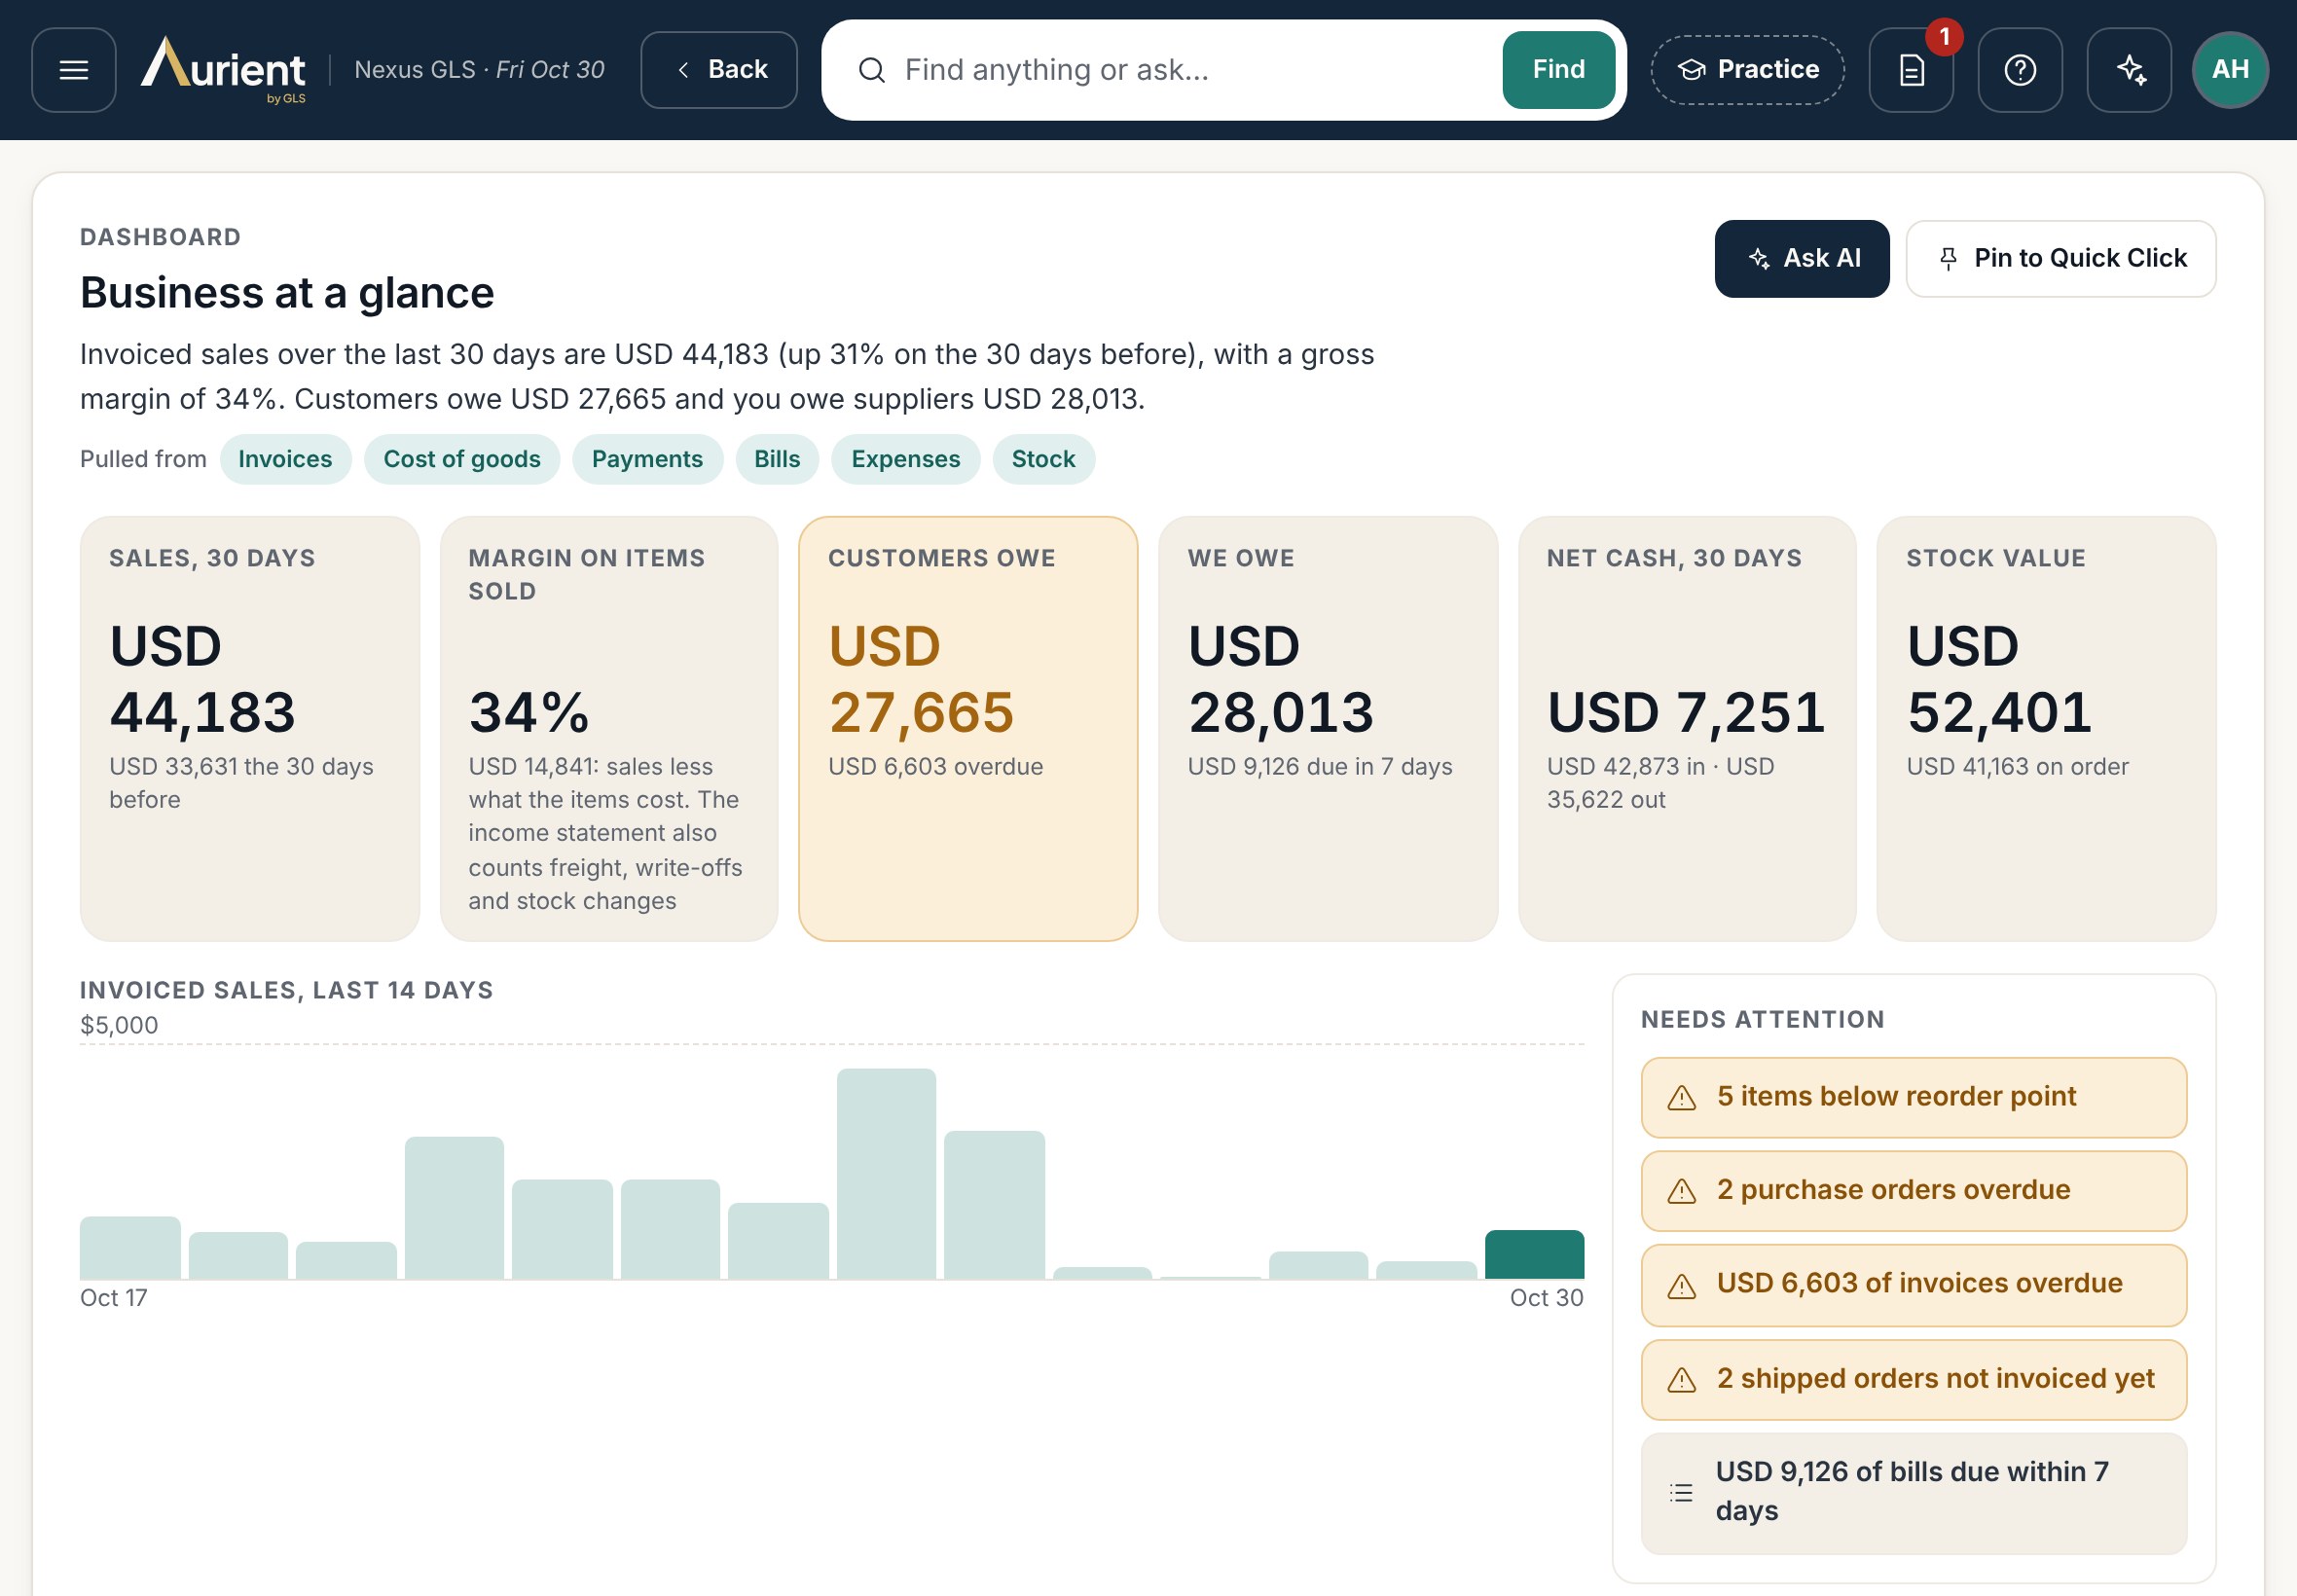The height and width of the screenshot is (1596, 2297).
Task: Open USD 9,126 of bills due item
Action: pos(1913,1493)
